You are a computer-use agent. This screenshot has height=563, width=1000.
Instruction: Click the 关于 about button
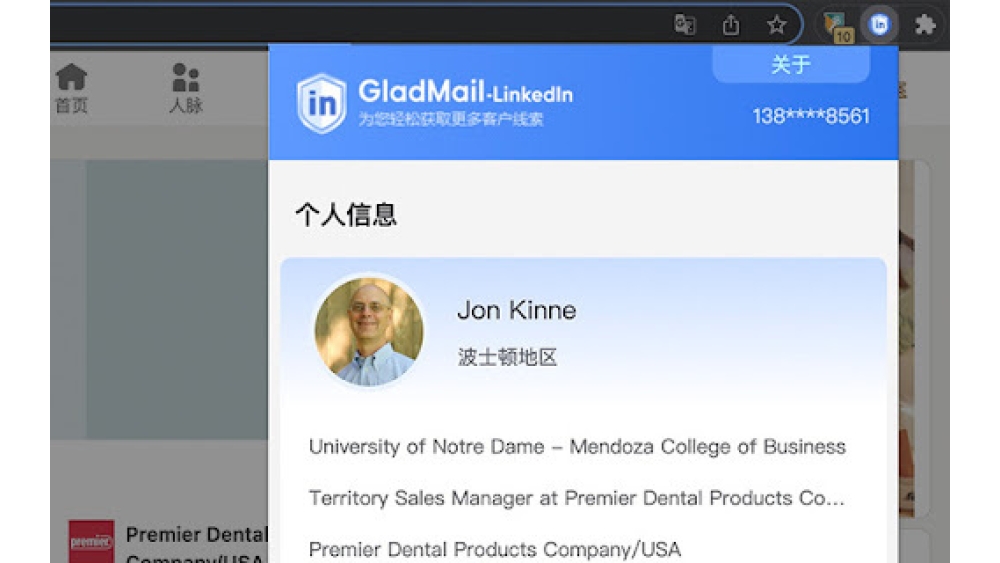(x=791, y=64)
